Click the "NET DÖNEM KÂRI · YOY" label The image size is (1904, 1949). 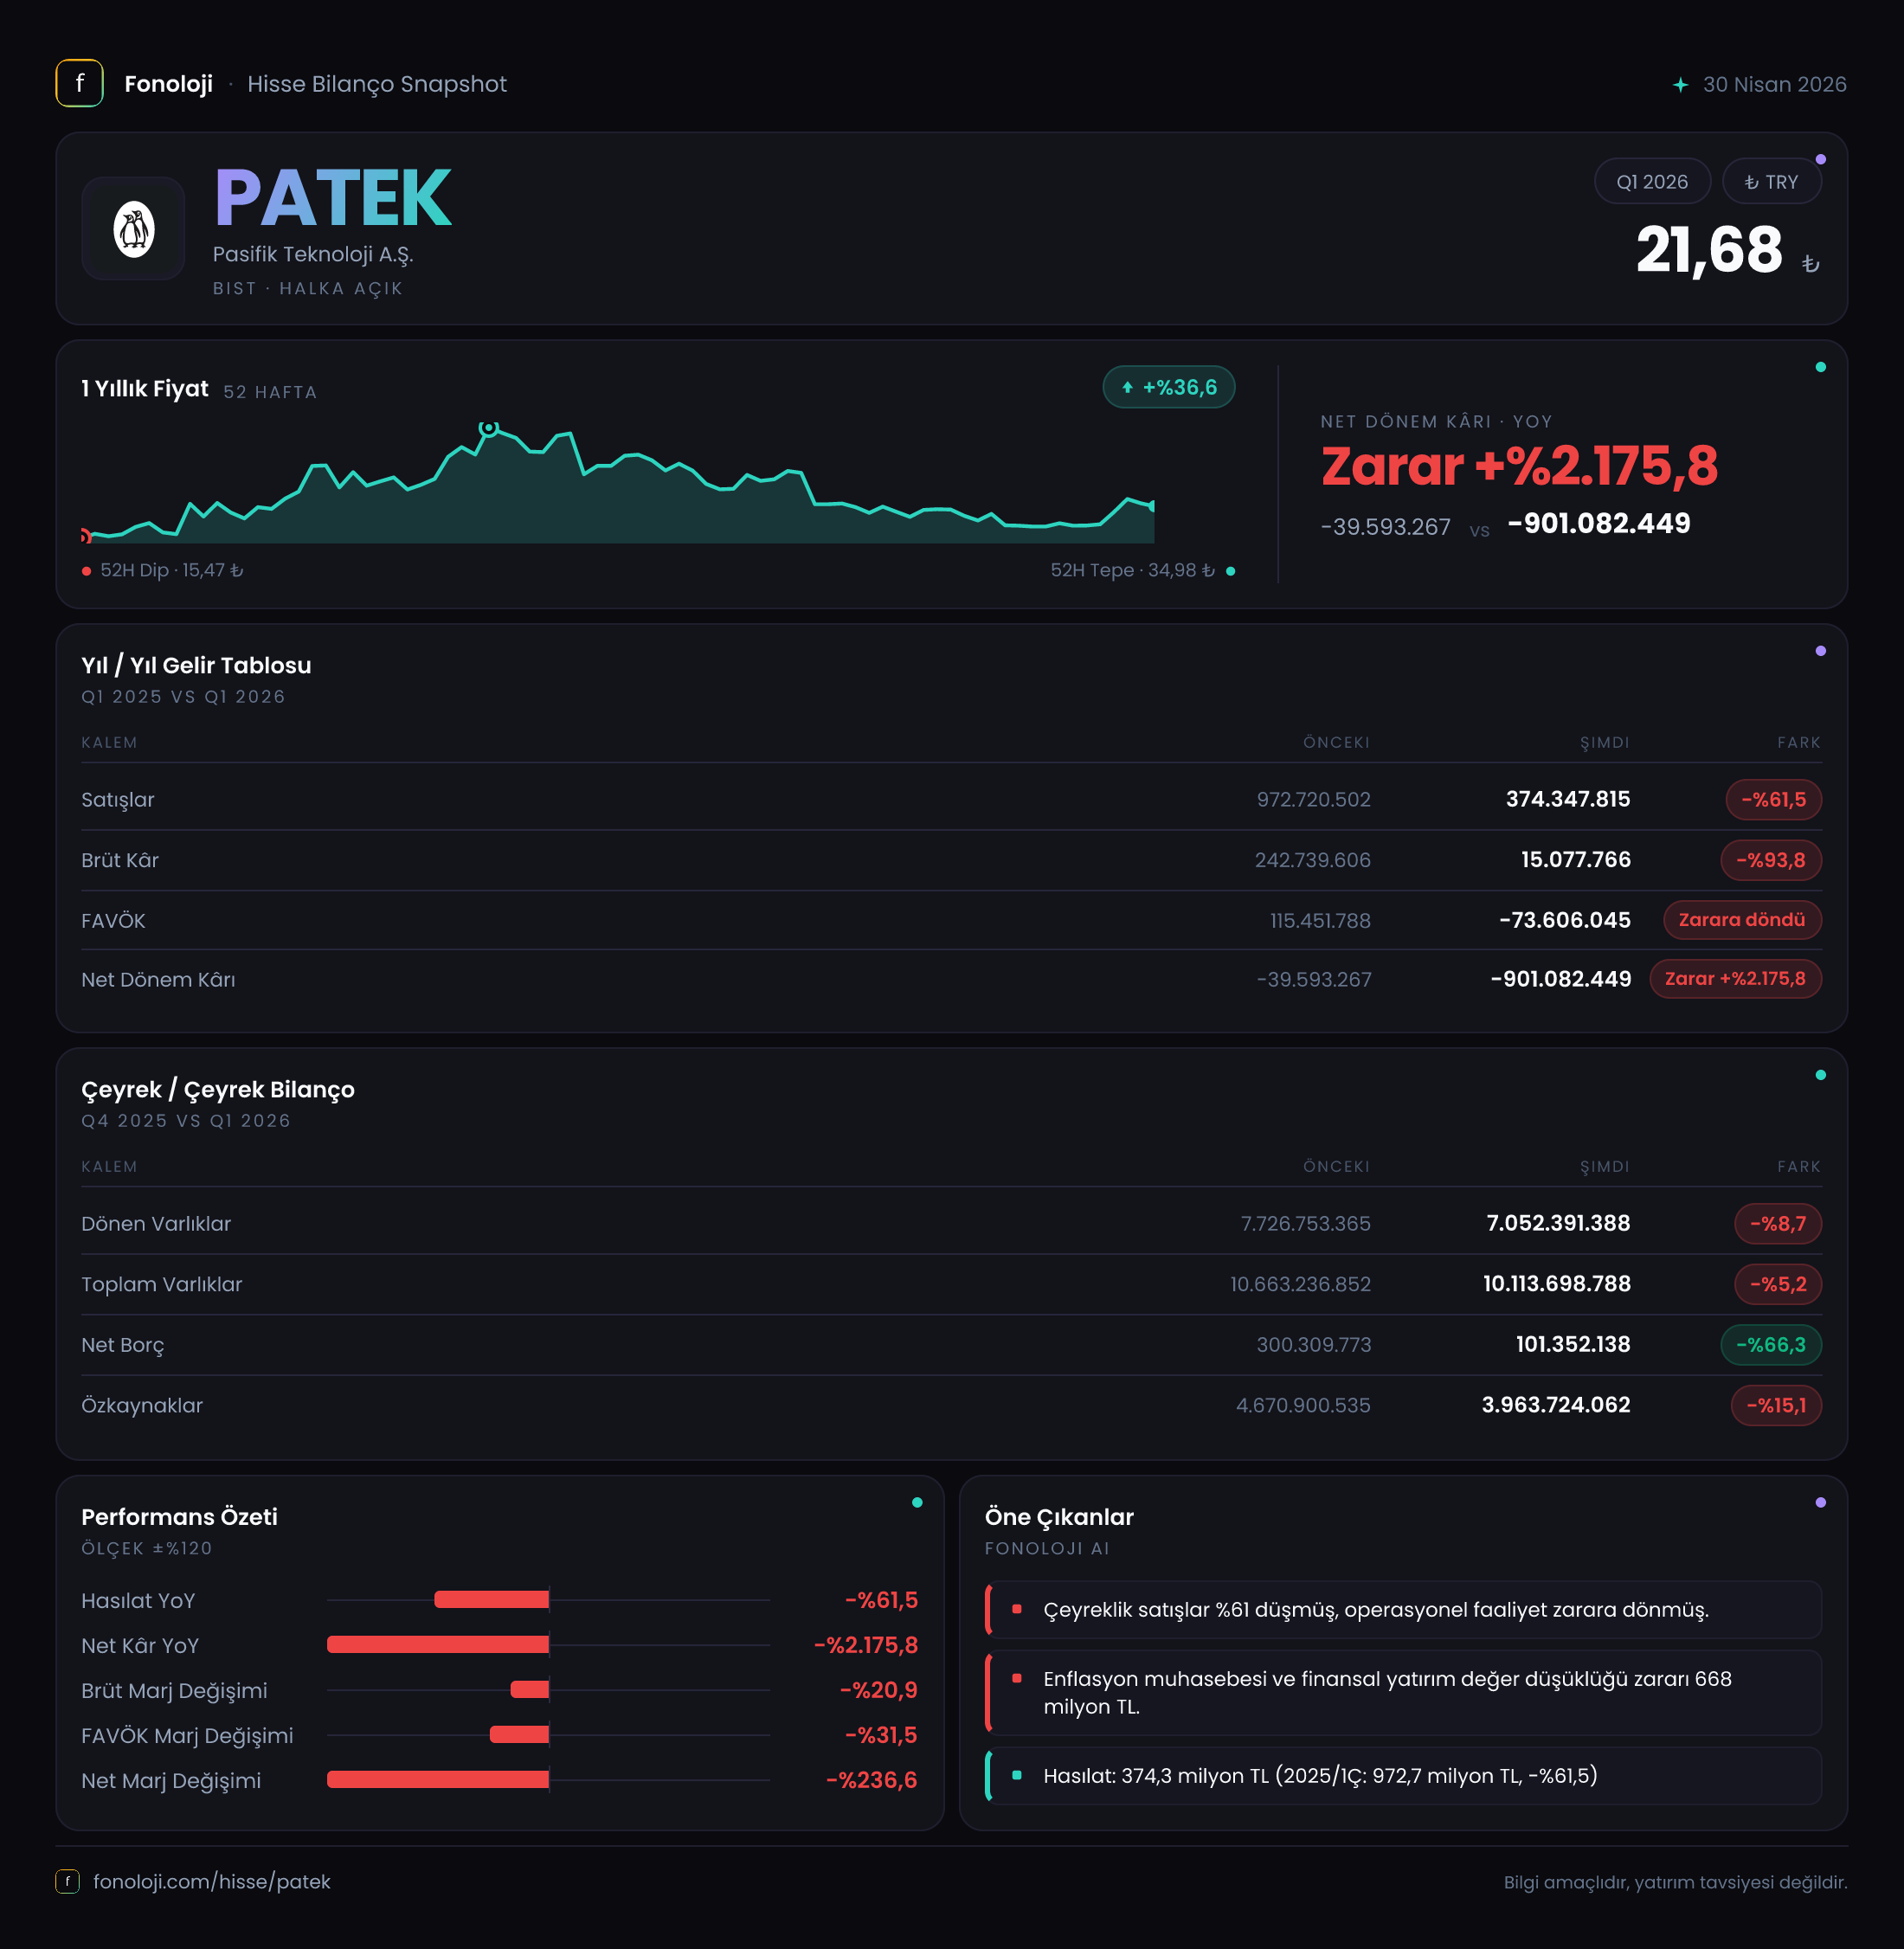(1436, 421)
